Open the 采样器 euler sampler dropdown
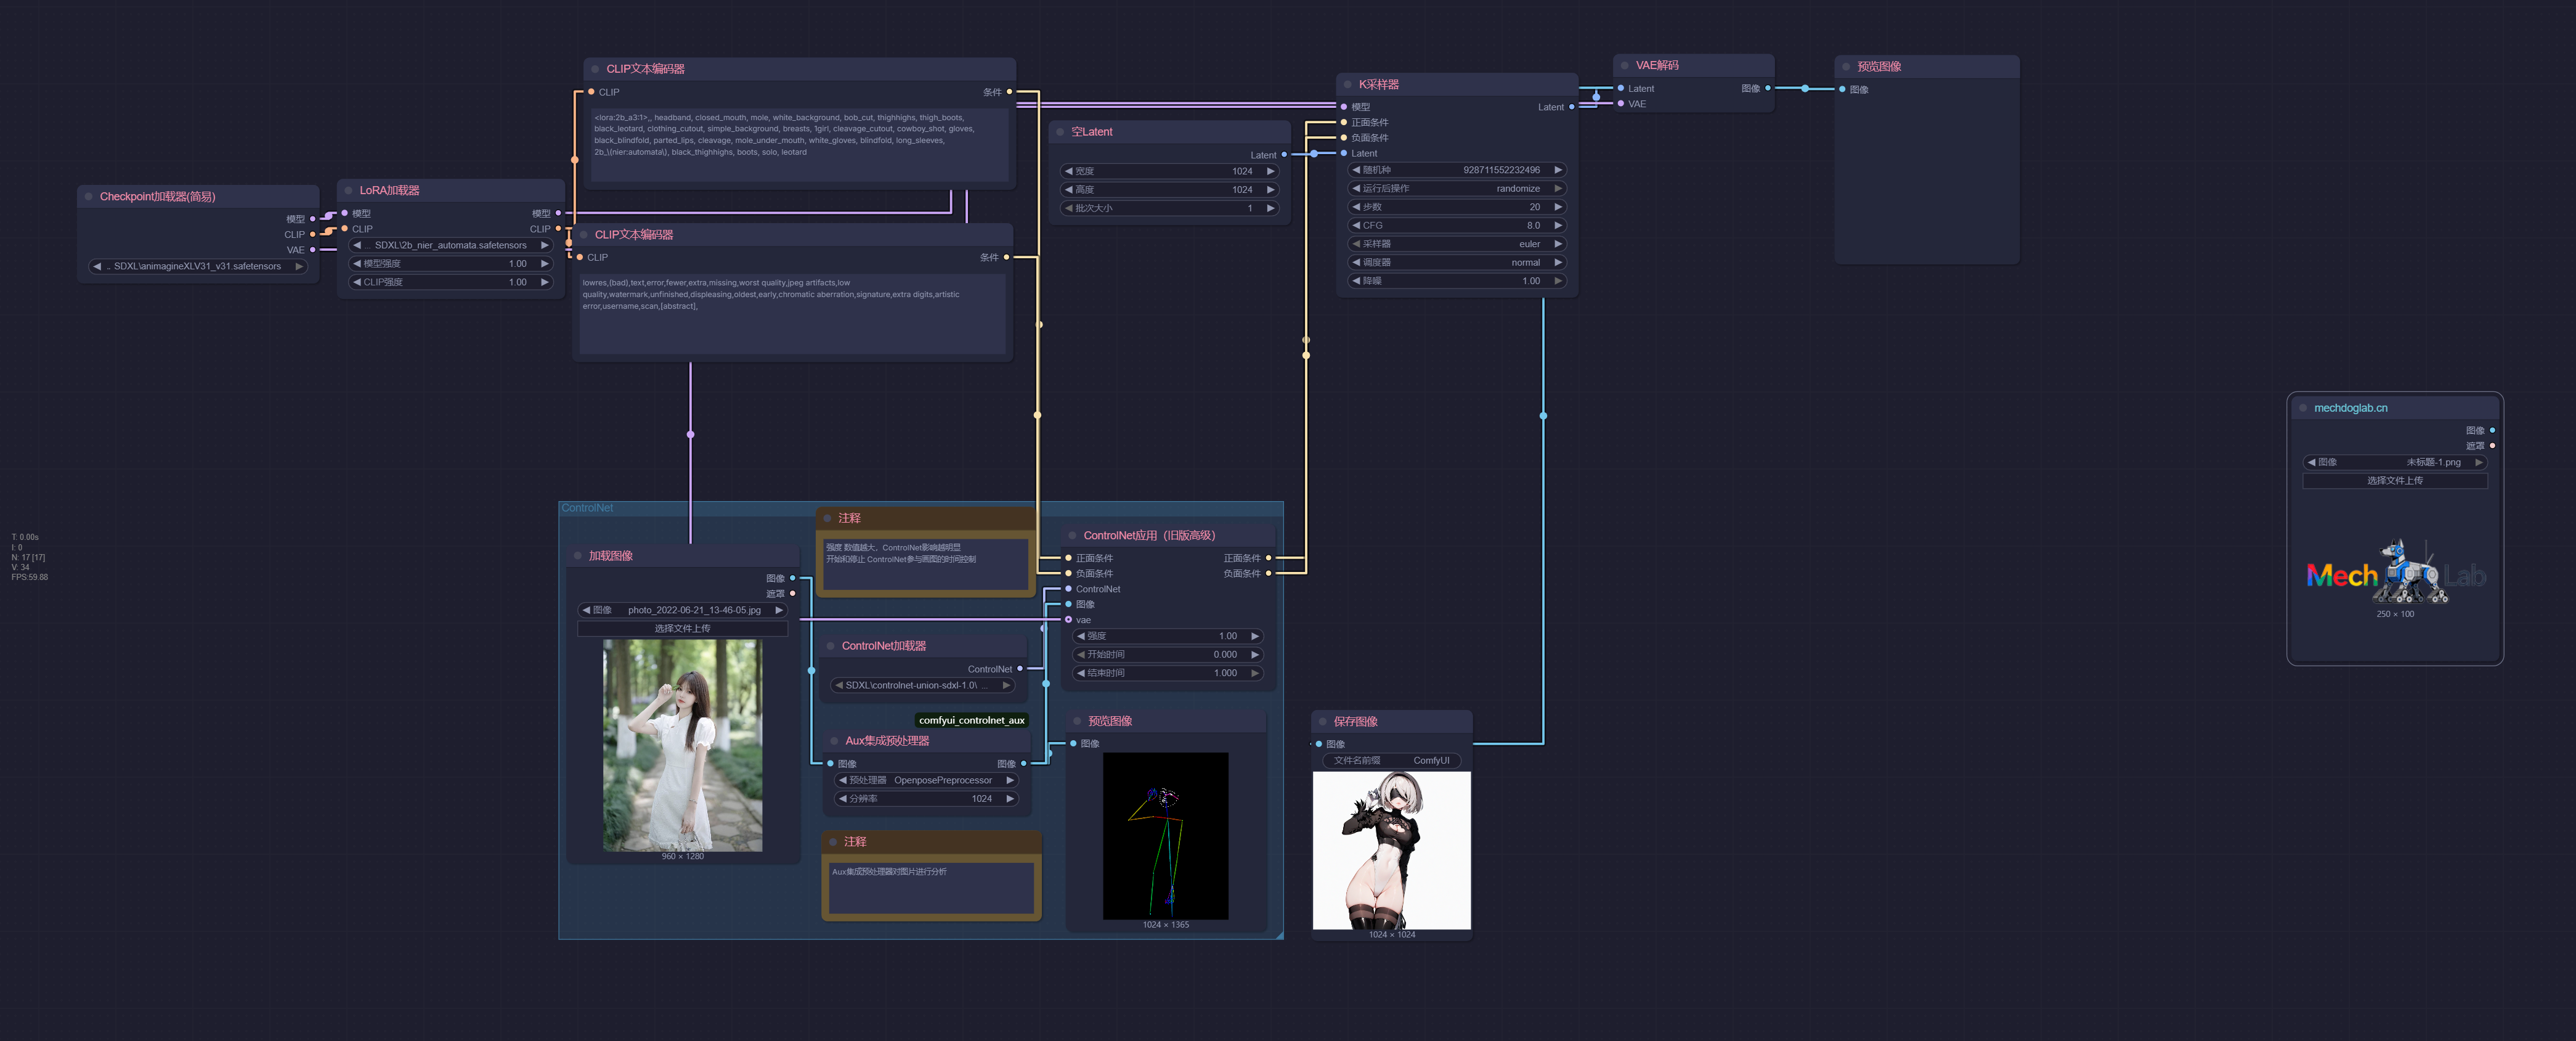Screen dimensions: 2576x1041 point(1456,244)
